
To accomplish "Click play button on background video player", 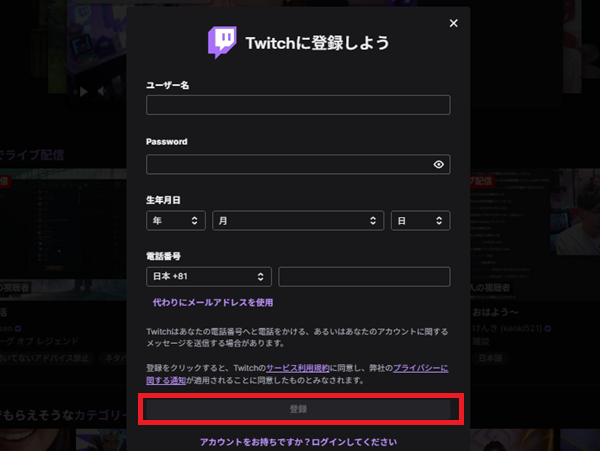I will (x=83, y=91).
